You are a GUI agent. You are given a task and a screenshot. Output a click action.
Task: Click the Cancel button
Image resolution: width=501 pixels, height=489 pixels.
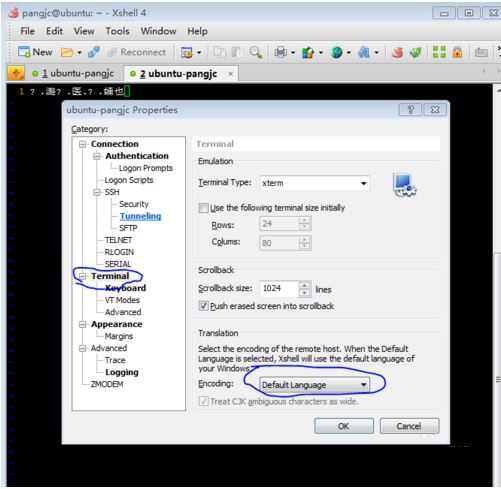click(x=409, y=426)
